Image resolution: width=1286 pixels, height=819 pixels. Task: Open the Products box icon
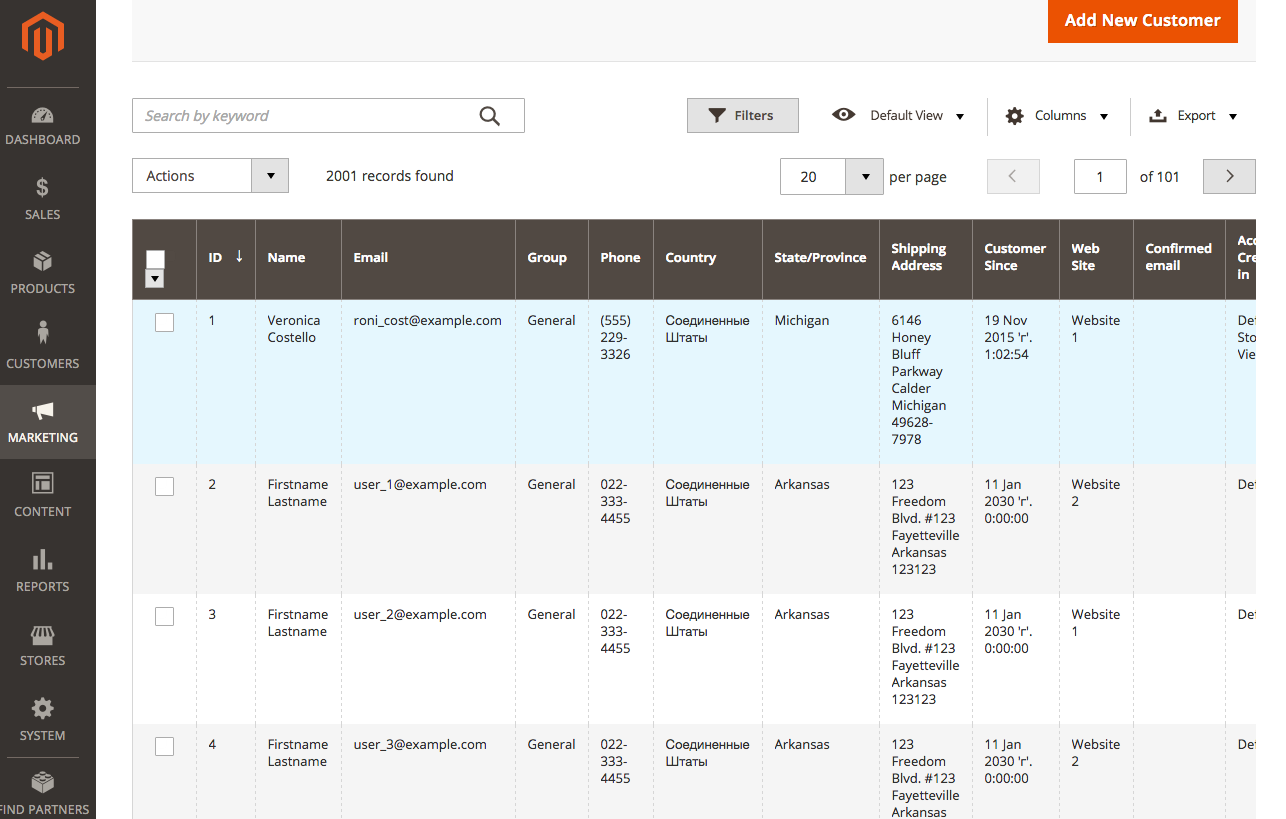point(42,262)
